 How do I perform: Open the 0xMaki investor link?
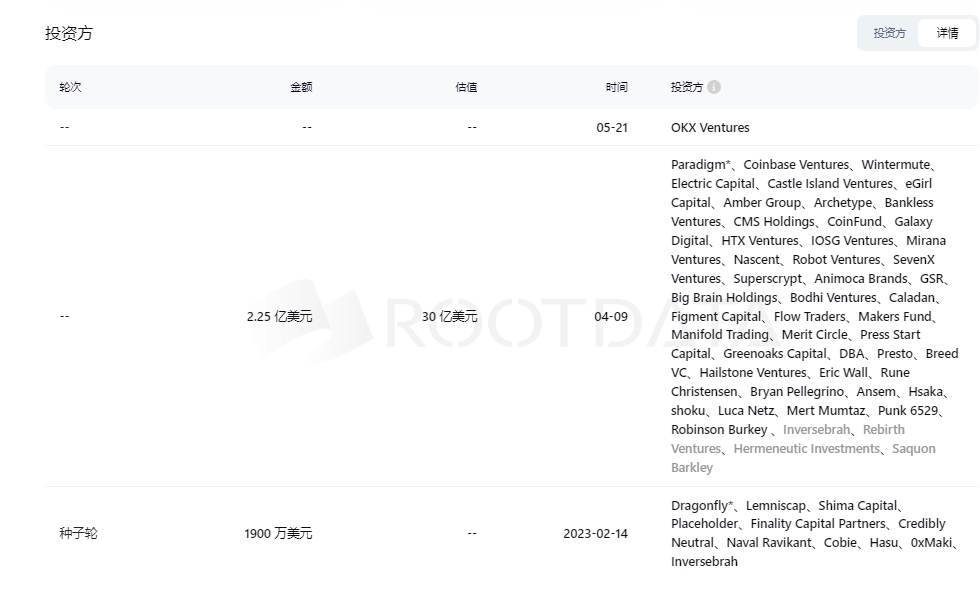[x=931, y=542]
